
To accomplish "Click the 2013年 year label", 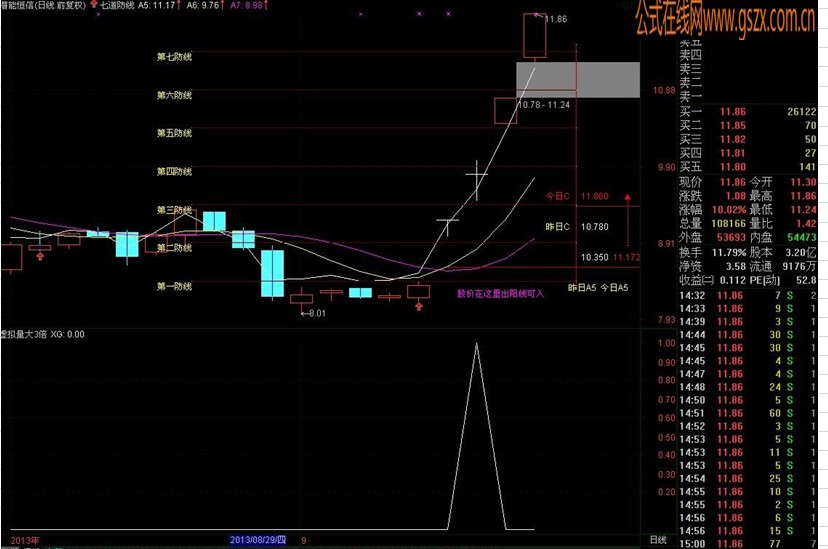I will (x=24, y=540).
